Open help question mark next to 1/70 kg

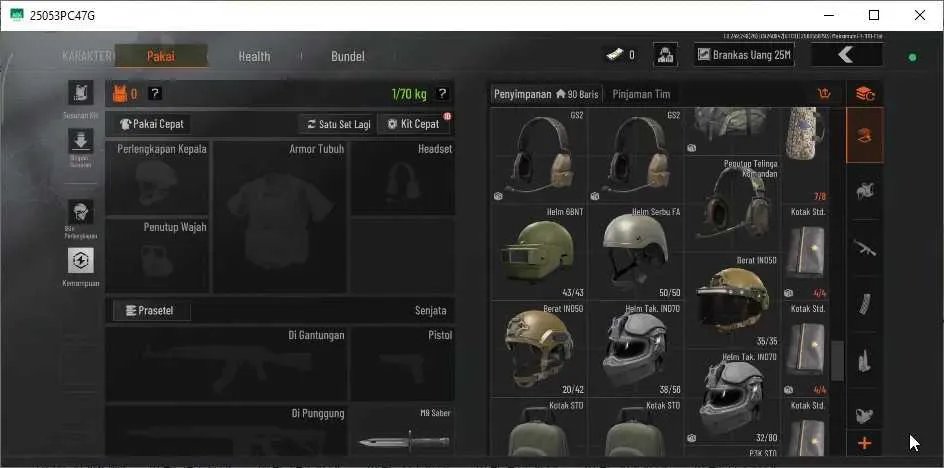click(442, 93)
